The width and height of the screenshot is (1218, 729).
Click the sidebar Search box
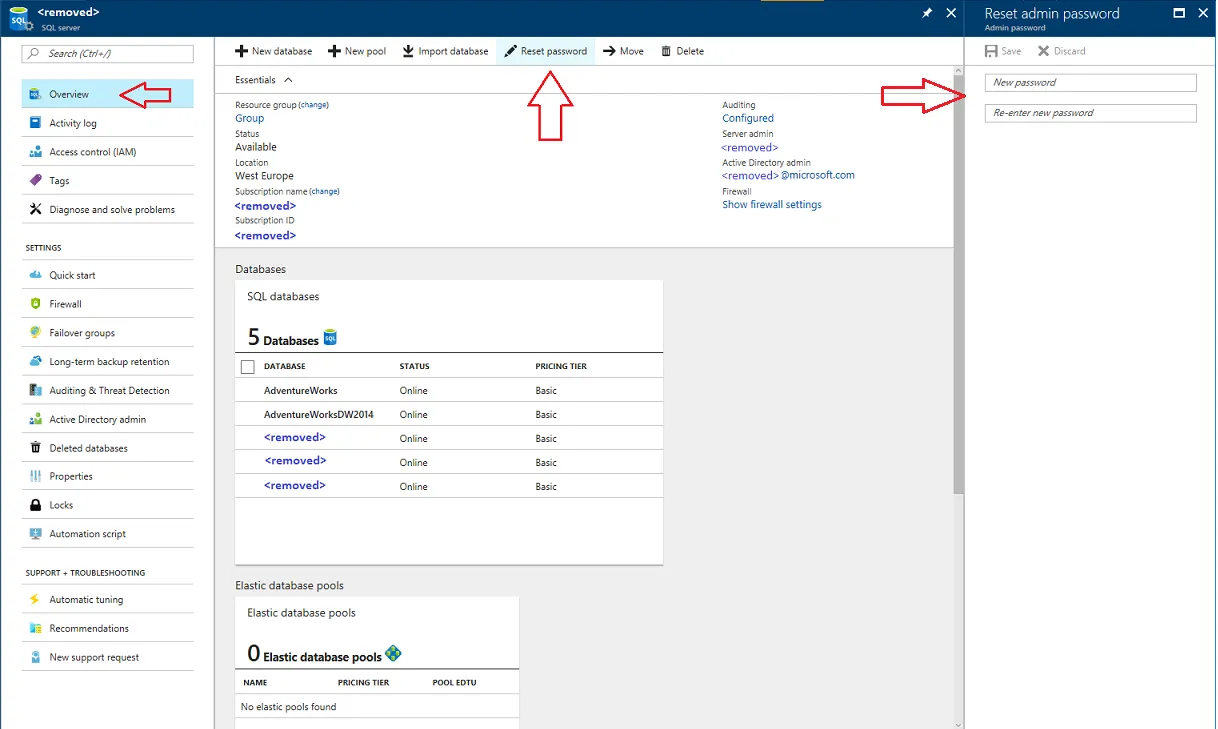pos(108,53)
